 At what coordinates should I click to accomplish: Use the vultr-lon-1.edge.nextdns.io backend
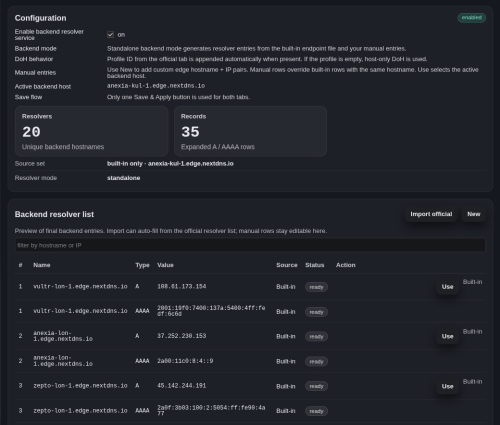click(447, 287)
